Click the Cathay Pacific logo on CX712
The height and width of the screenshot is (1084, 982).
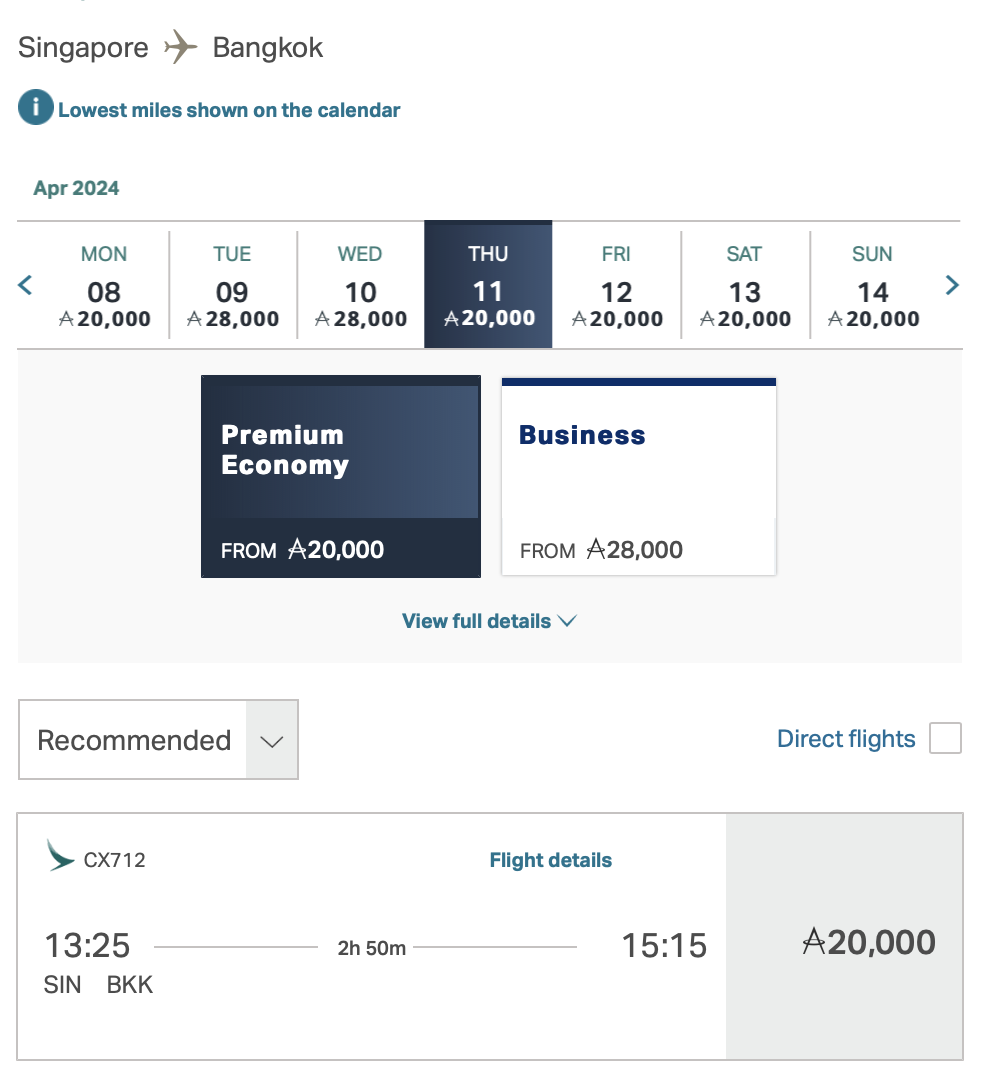pyautogui.click(x=61, y=856)
